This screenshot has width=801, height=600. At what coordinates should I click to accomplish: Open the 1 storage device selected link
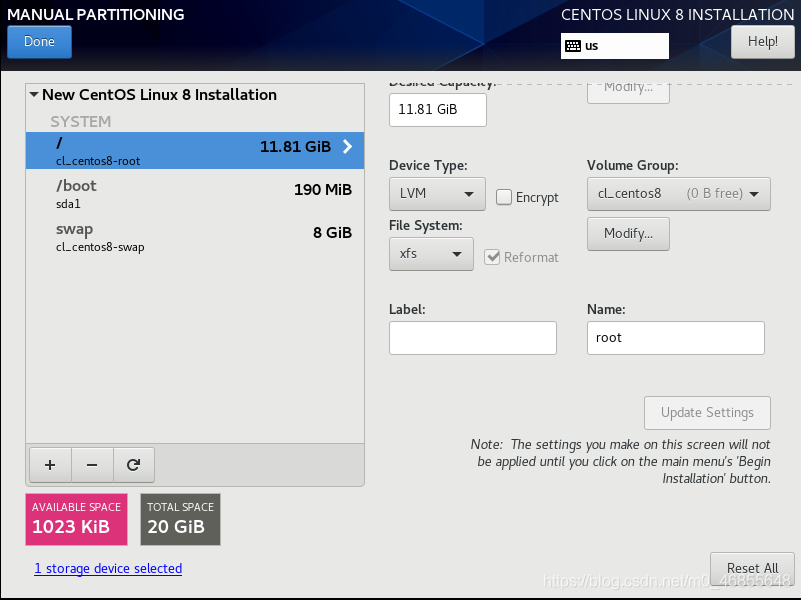point(108,568)
